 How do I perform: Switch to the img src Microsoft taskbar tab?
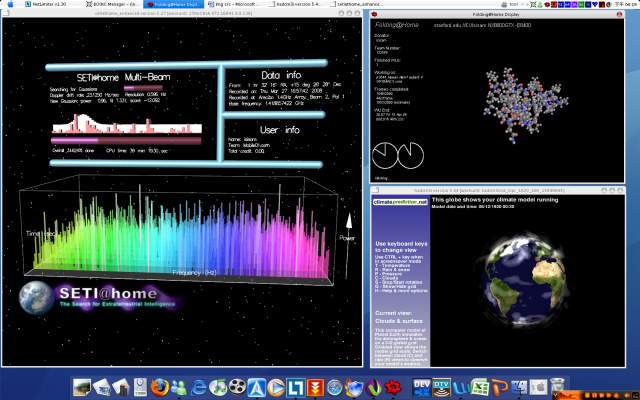(234, 4)
